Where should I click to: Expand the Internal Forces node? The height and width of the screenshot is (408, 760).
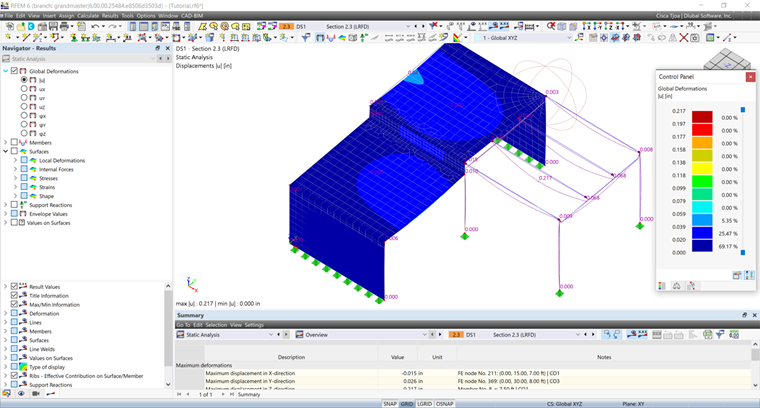[15, 169]
